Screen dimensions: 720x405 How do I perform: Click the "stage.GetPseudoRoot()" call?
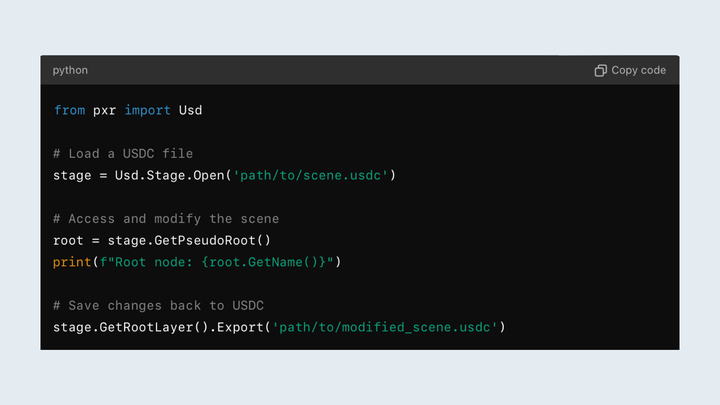(x=189, y=240)
